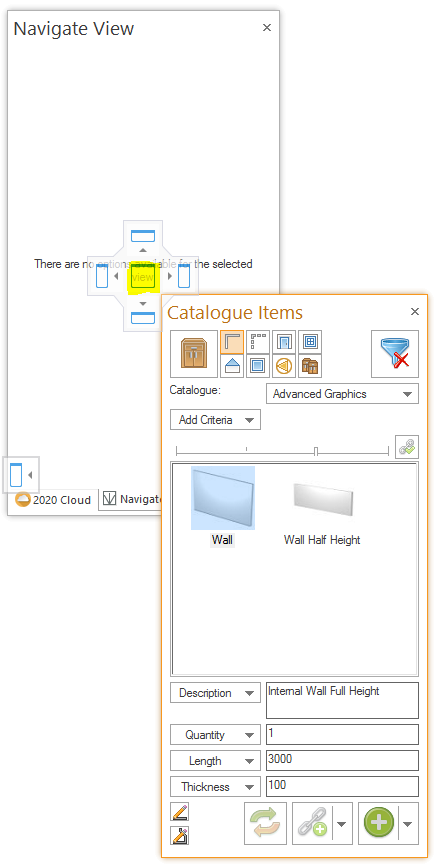Switch to the 2020 Cloud tab
Screen dimensions: 434x865
pyautogui.click(x=53, y=500)
